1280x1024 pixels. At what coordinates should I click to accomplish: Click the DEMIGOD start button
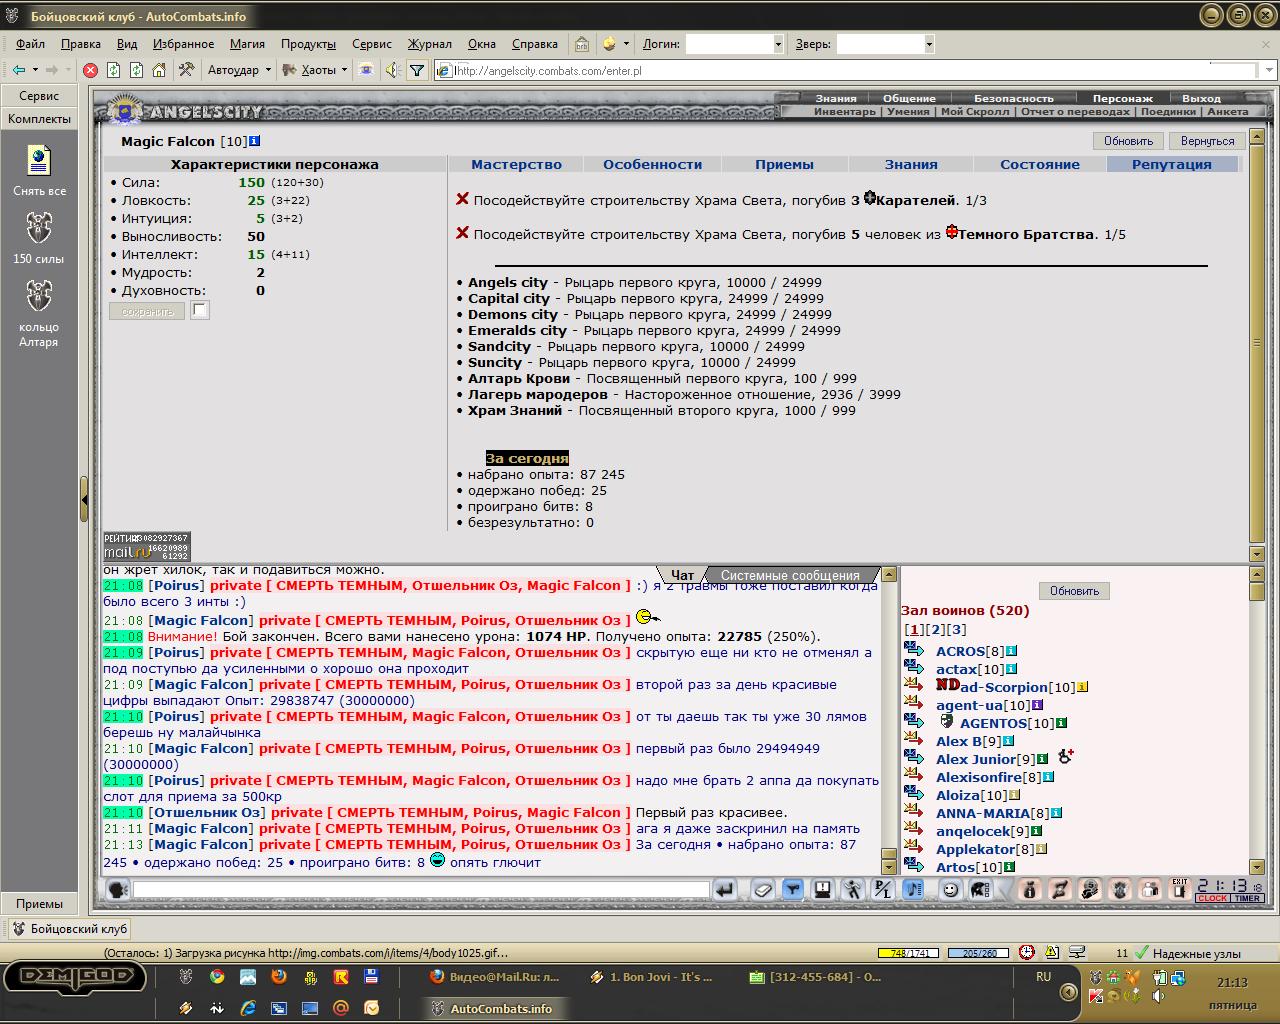74,976
